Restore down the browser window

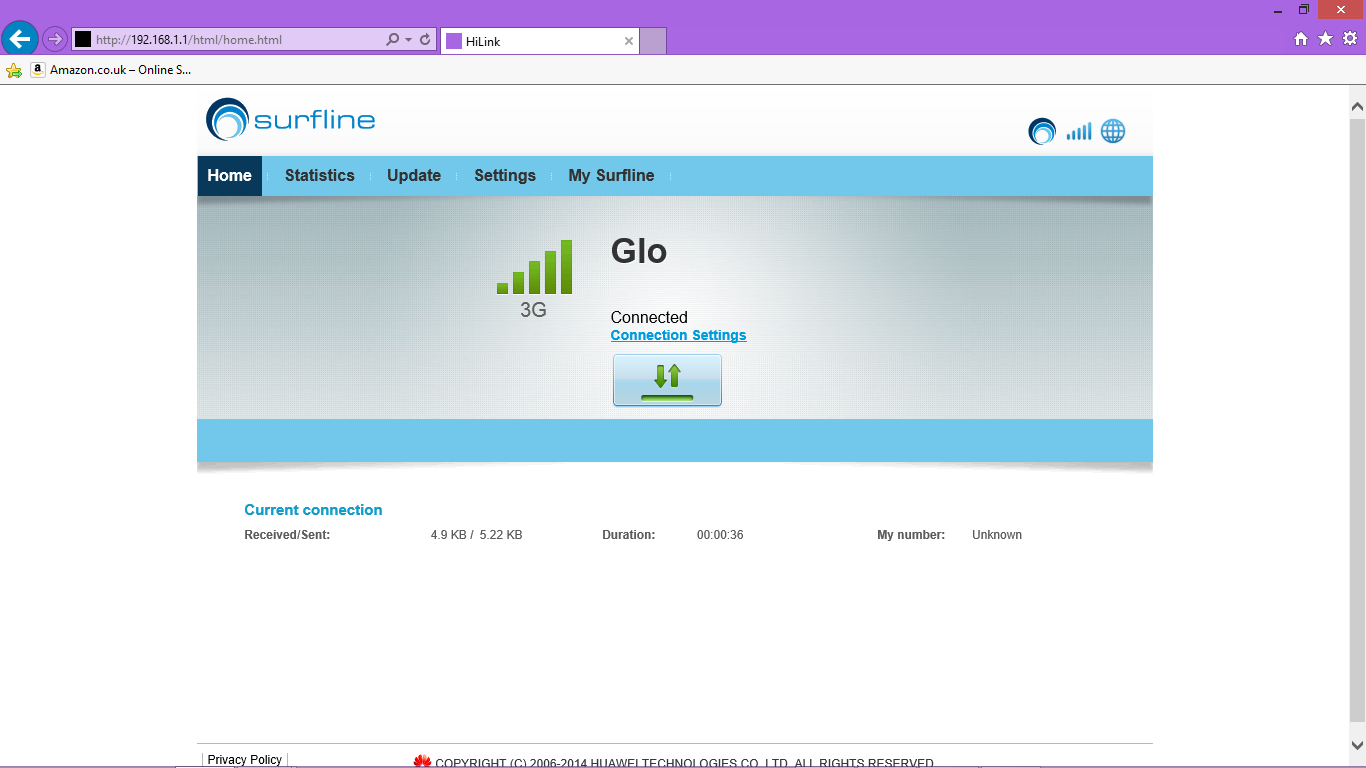1304,10
